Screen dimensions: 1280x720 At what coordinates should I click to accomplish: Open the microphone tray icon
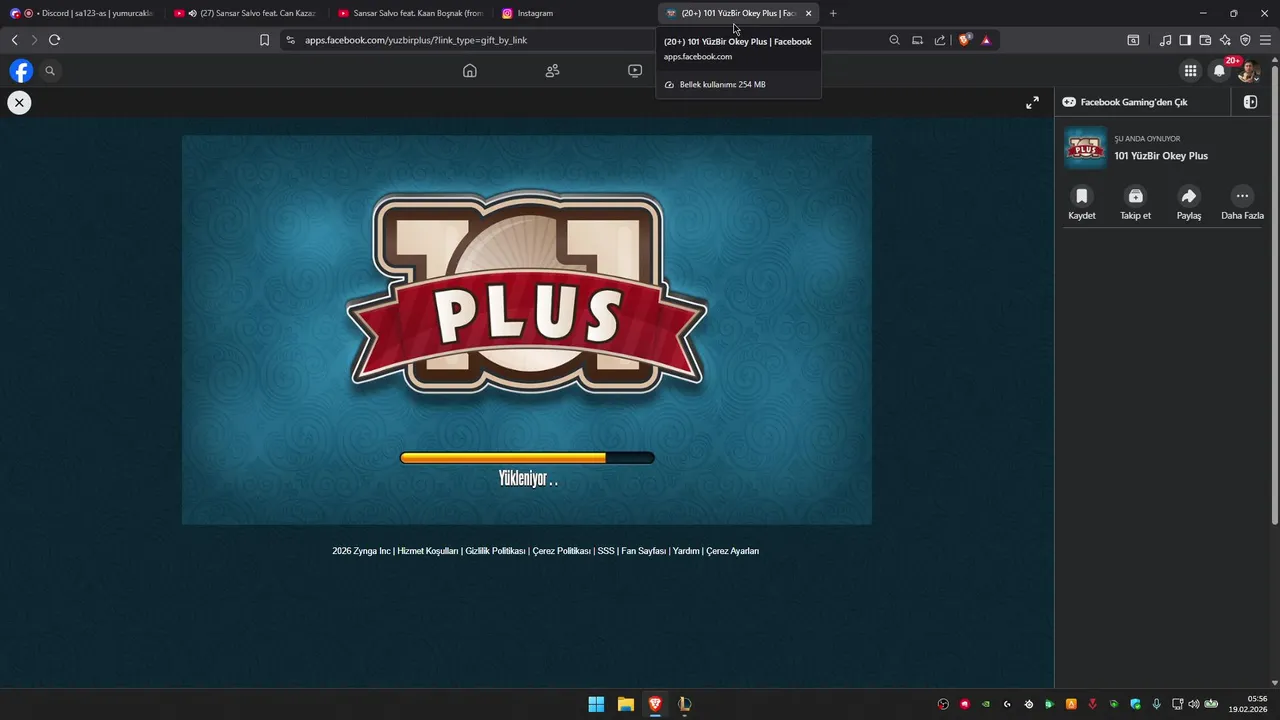point(1157,704)
